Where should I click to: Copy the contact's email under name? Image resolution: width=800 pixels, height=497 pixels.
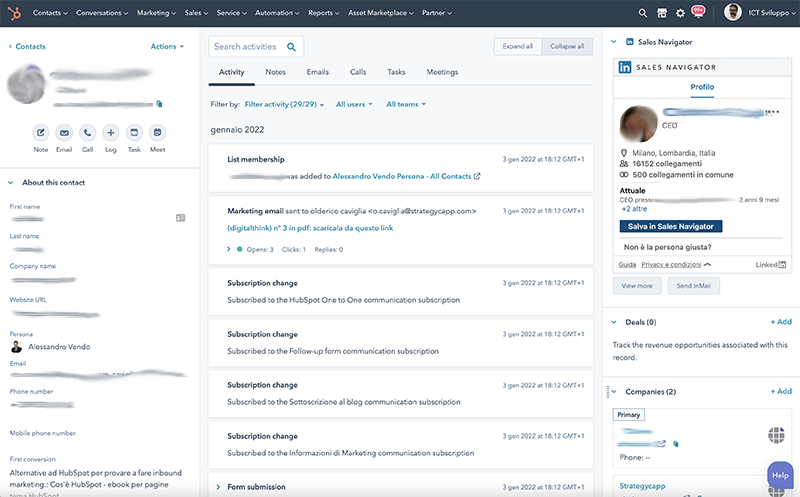[159, 104]
